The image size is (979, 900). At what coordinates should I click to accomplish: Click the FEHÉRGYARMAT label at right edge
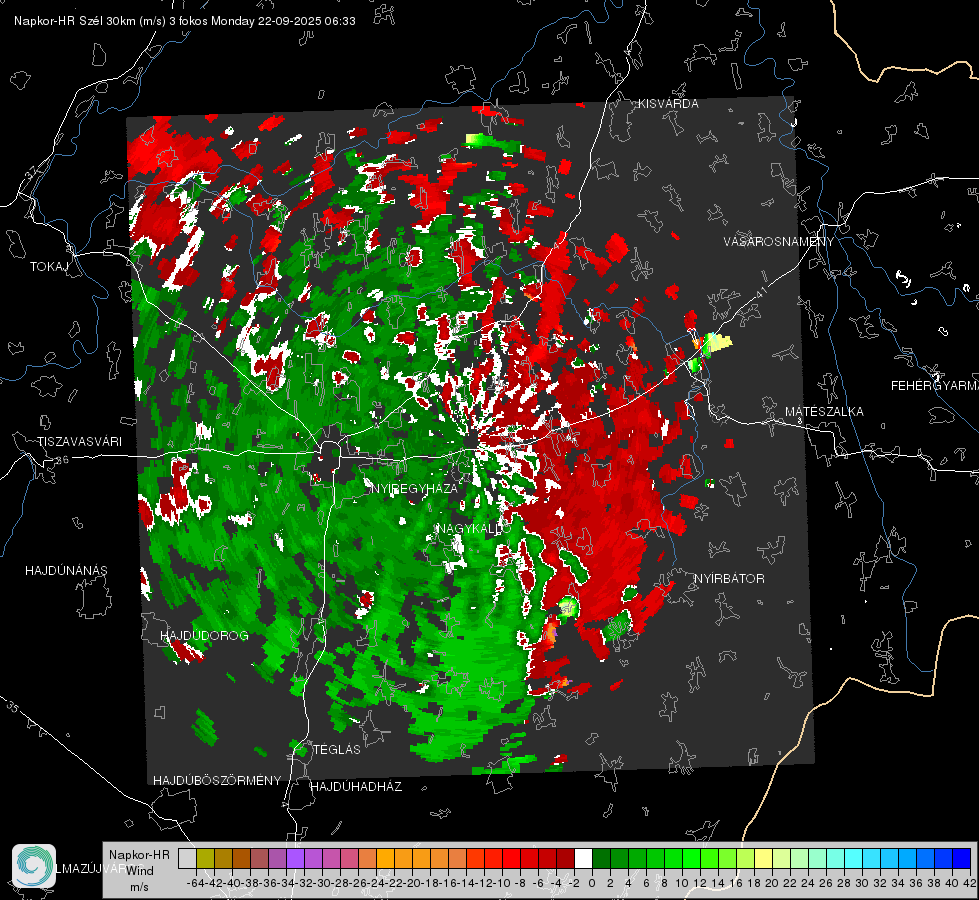pyautogui.click(x=935, y=386)
